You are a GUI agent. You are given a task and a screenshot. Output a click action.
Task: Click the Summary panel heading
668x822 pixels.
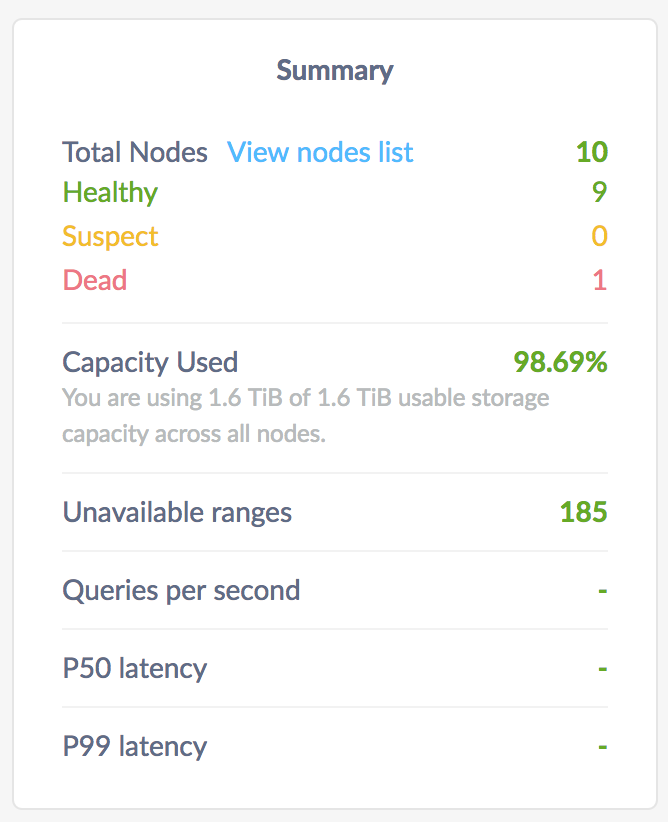click(x=334, y=70)
